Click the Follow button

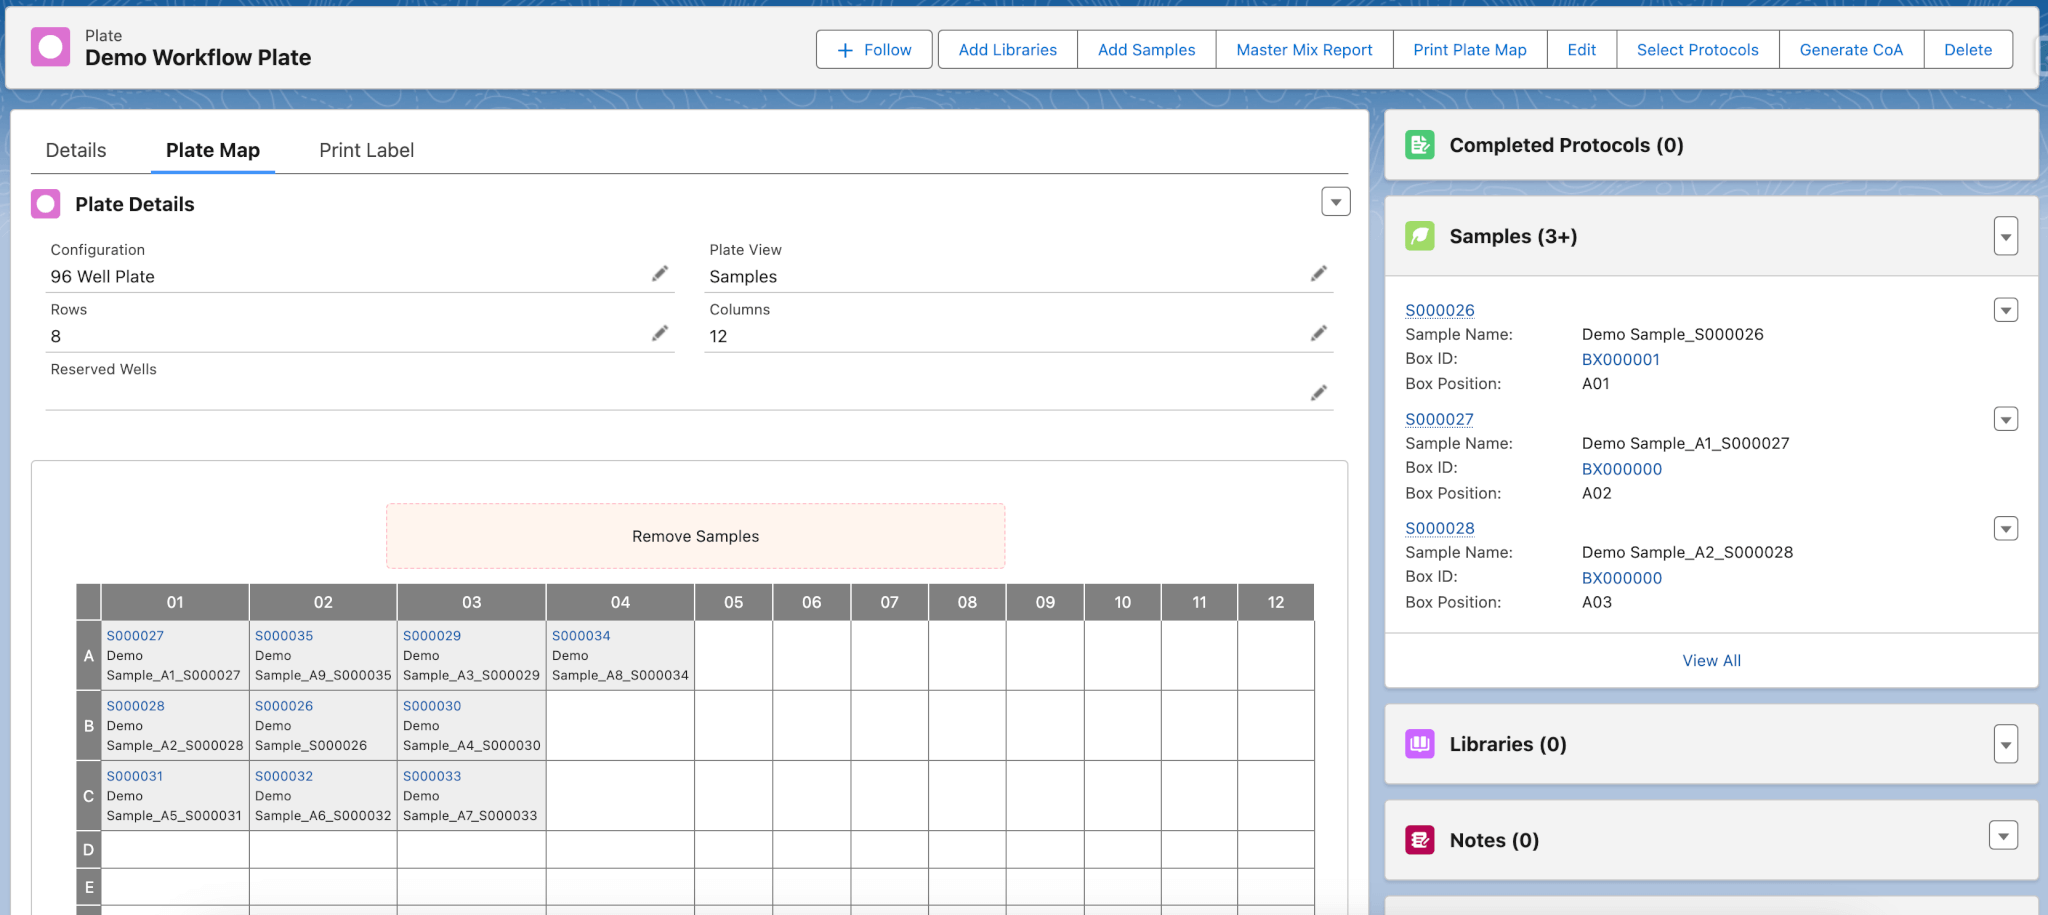pyautogui.click(x=874, y=50)
